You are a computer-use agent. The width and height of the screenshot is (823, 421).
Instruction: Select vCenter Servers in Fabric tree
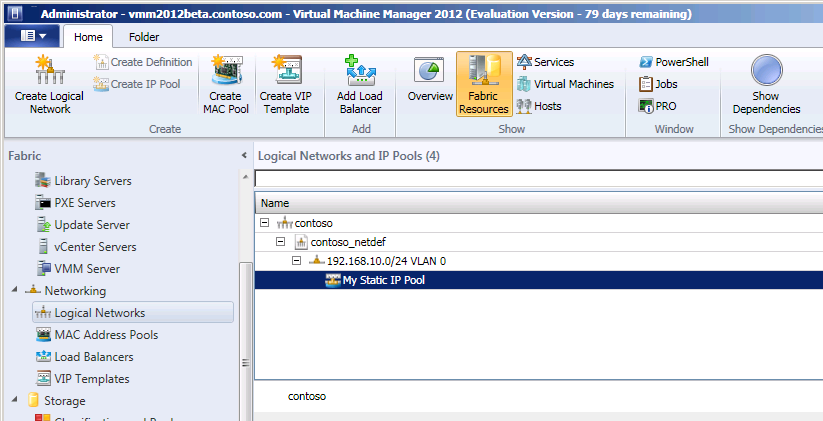pos(95,247)
